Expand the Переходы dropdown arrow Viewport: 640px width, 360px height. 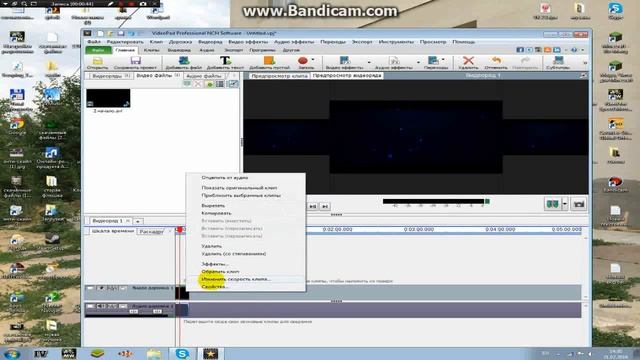443,60
